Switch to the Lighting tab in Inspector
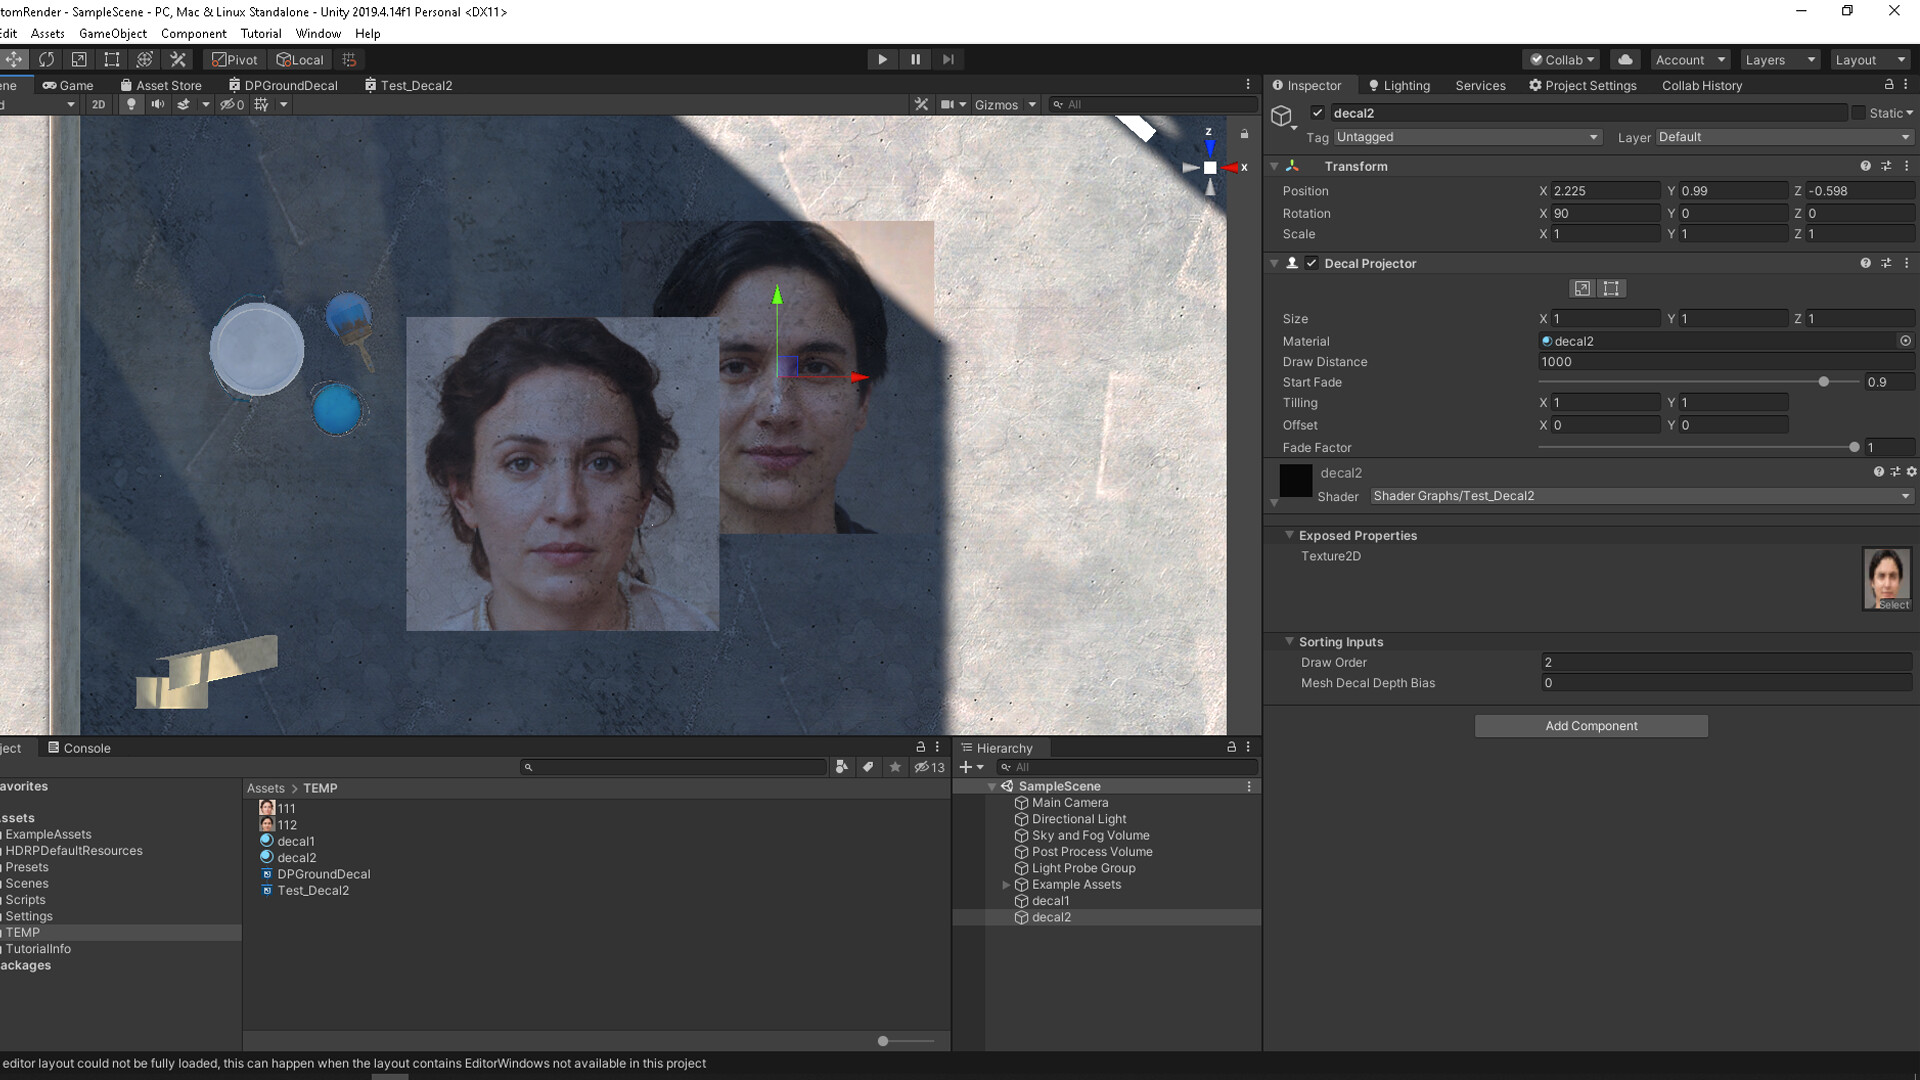This screenshot has width=1920, height=1080. click(x=1399, y=85)
